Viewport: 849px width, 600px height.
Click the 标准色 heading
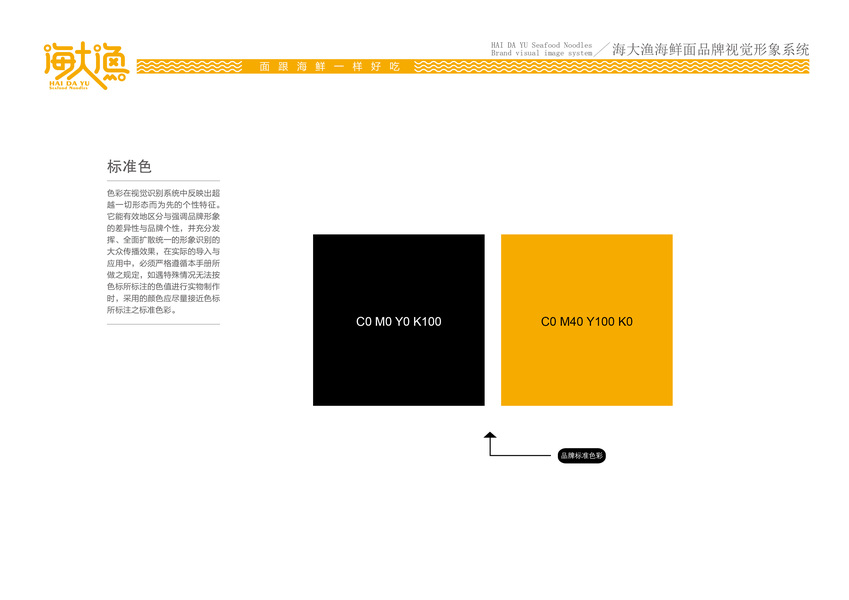(x=129, y=167)
